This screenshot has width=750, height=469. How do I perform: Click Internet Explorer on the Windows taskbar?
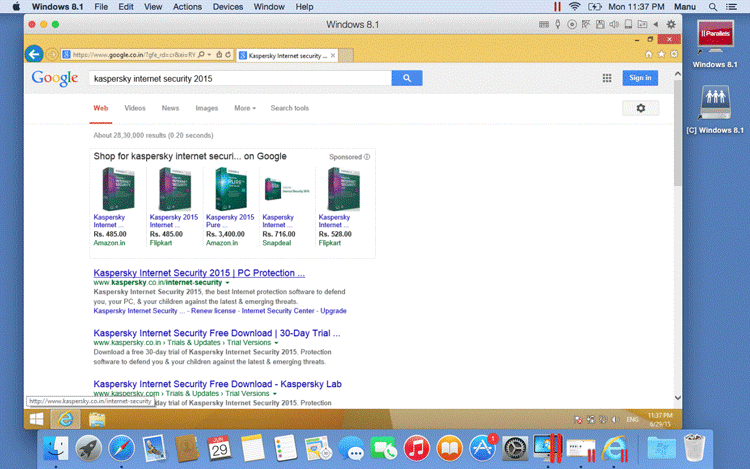(x=66, y=419)
